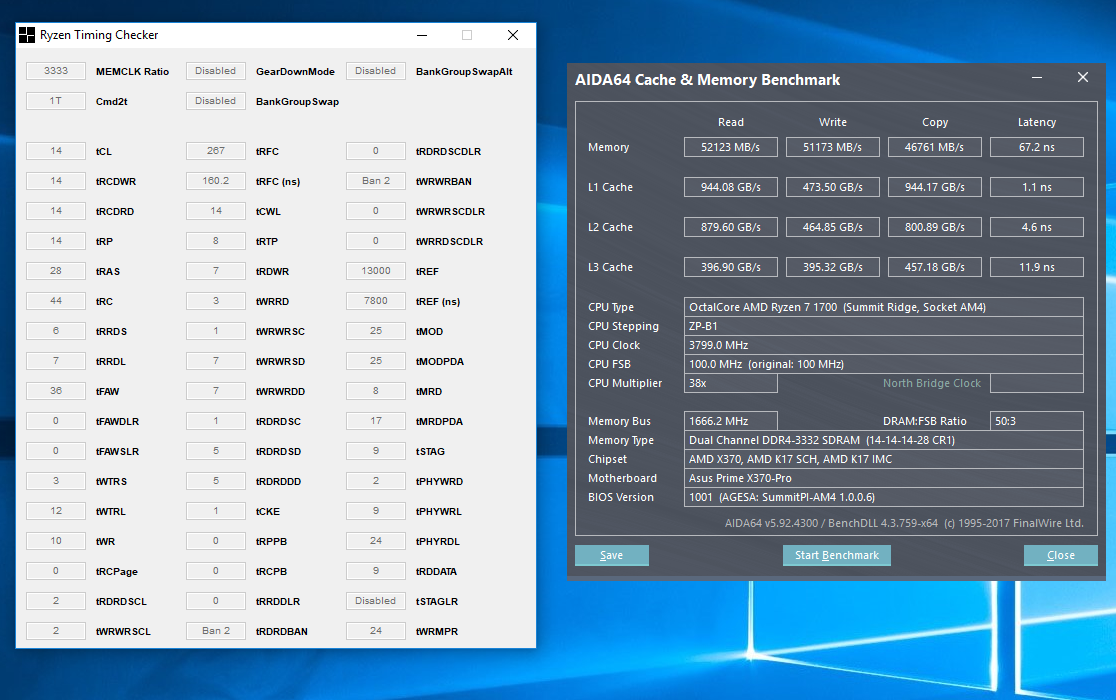
Task: Click Start Benchmark button
Action: point(836,555)
